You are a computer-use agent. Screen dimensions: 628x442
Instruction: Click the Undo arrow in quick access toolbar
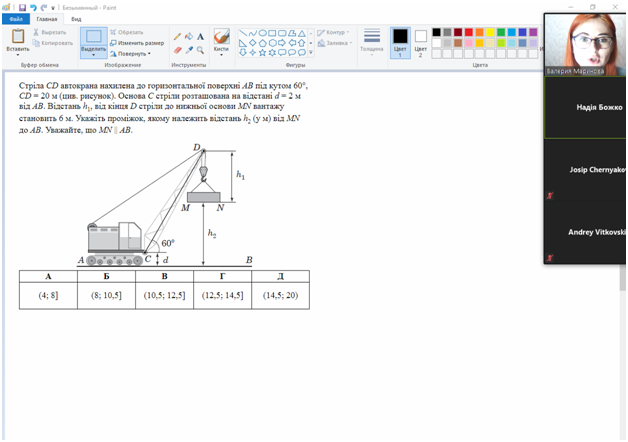[33, 6]
